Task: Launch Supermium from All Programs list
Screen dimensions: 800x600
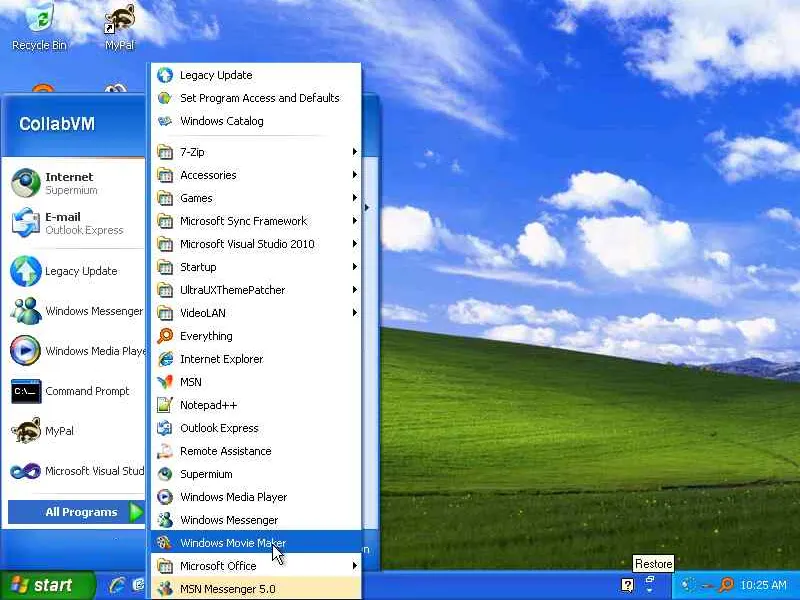Action: [256, 474]
